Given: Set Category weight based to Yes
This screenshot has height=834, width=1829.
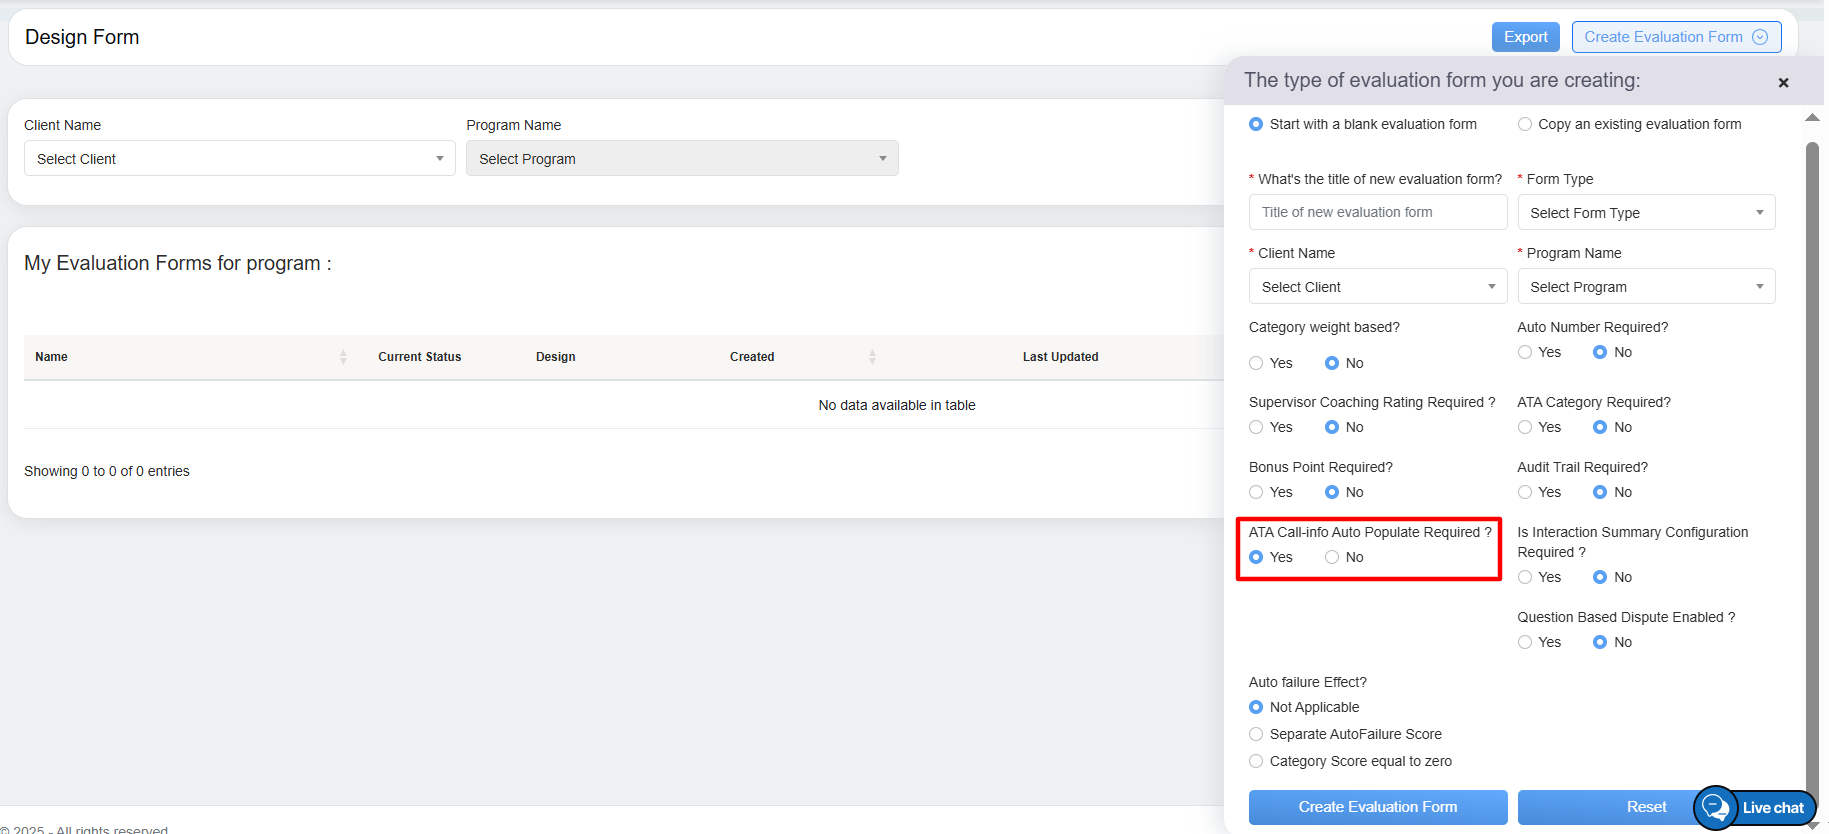Looking at the screenshot, I should click(1257, 363).
